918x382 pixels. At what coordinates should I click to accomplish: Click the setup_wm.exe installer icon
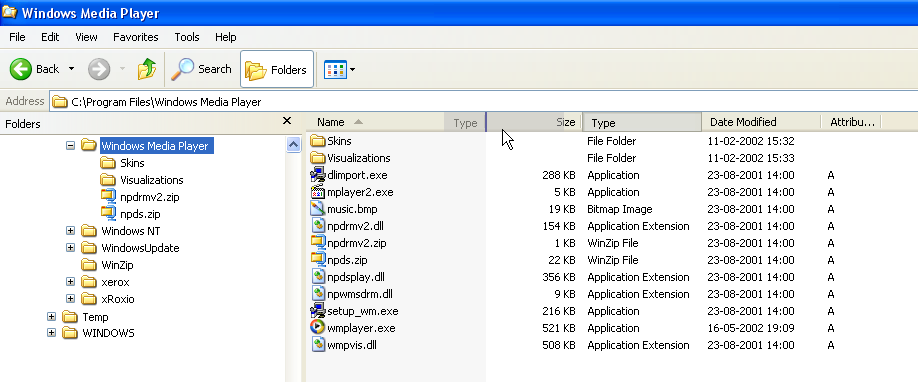click(317, 311)
